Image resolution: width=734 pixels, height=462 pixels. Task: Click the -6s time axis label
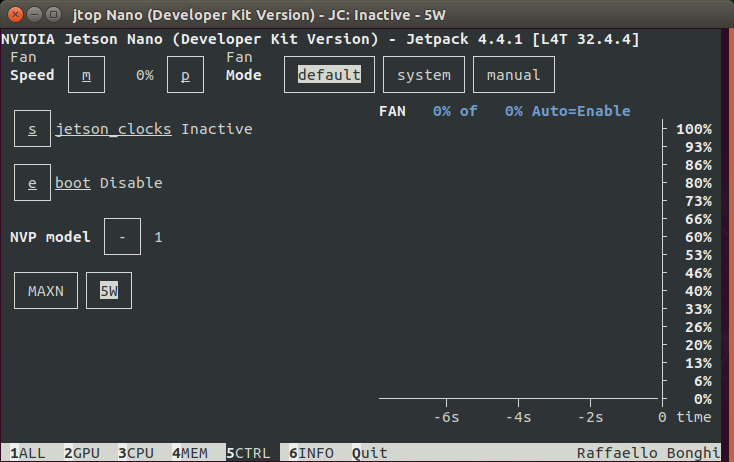pyautogui.click(x=446, y=417)
